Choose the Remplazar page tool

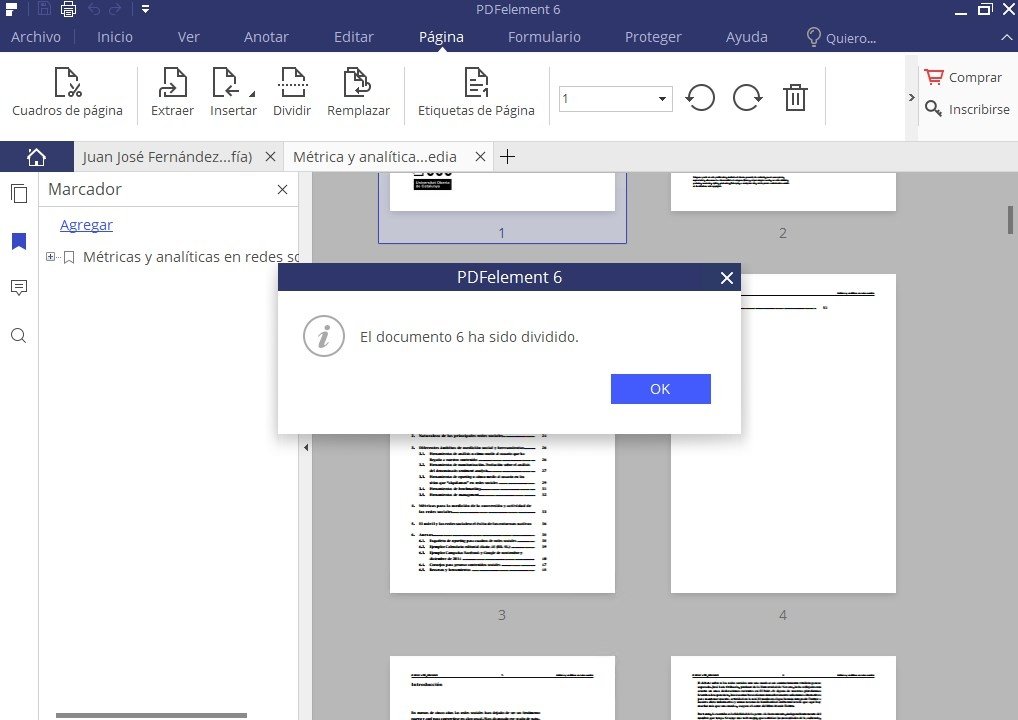[358, 93]
